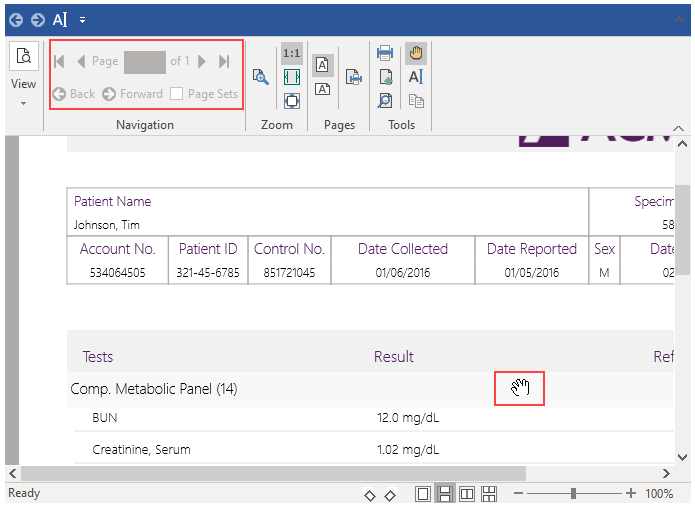This screenshot has height=507, width=695.
Task: Click the Print icon in Tools
Action: click(385, 53)
